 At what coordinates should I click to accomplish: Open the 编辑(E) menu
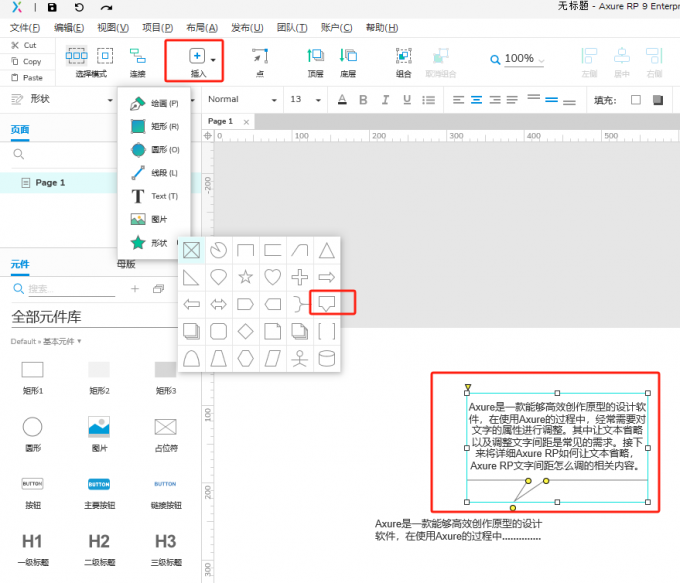69,28
